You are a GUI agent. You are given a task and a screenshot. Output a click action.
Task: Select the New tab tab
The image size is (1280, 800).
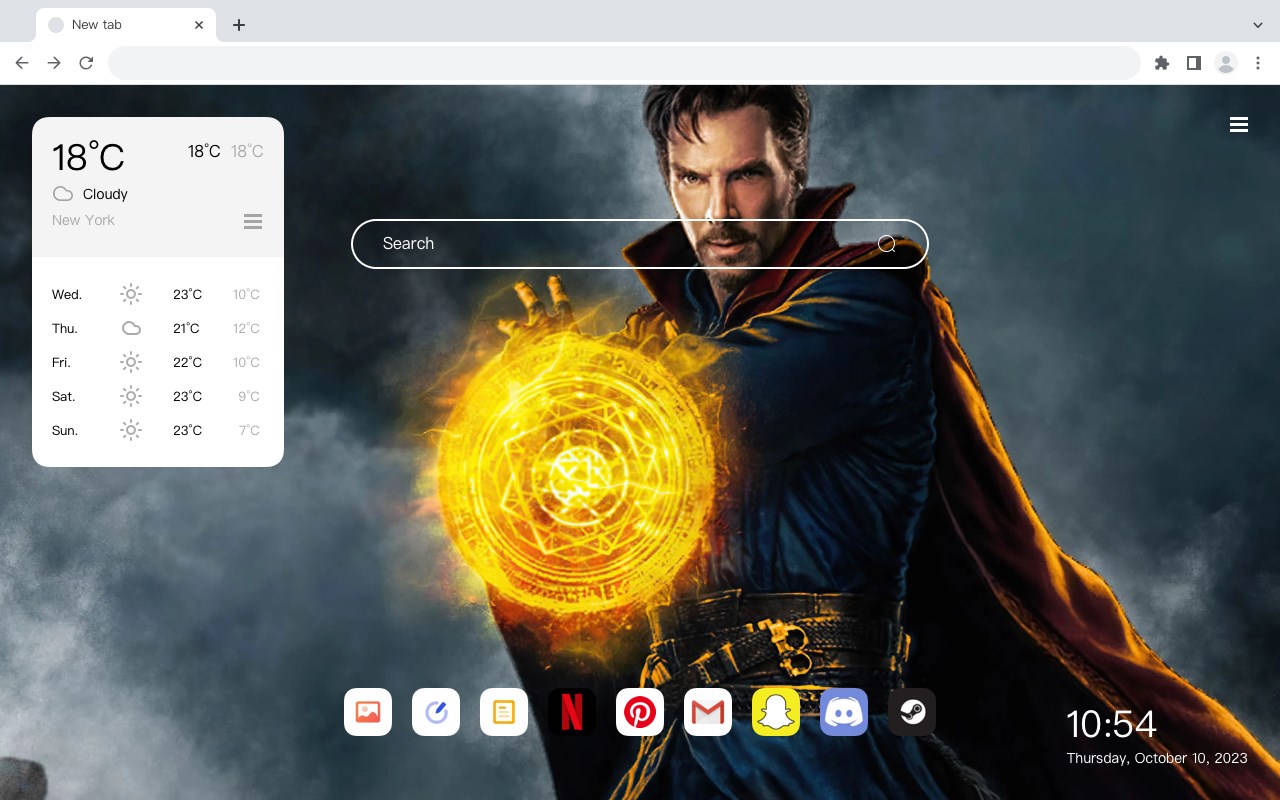click(126, 25)
